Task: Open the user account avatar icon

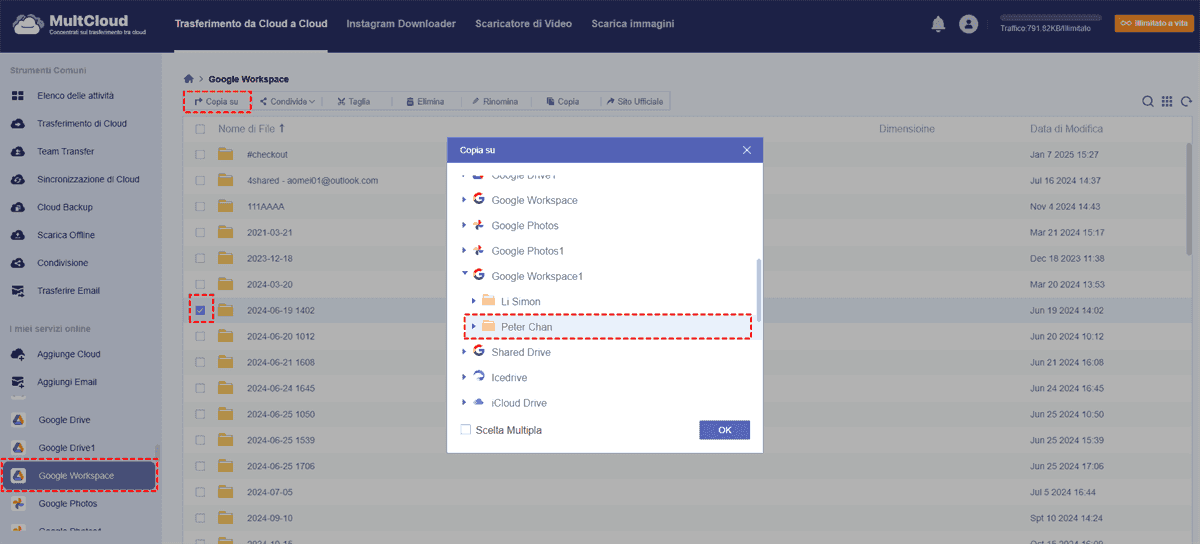Action: point(967,23)
